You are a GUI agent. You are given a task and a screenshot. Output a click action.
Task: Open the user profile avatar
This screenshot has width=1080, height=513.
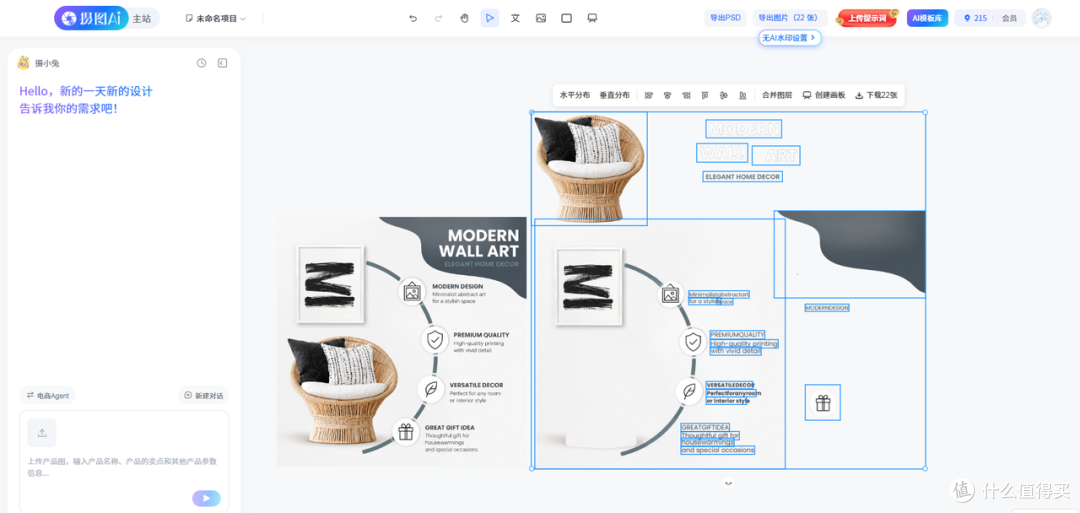tap(1041, 18)
